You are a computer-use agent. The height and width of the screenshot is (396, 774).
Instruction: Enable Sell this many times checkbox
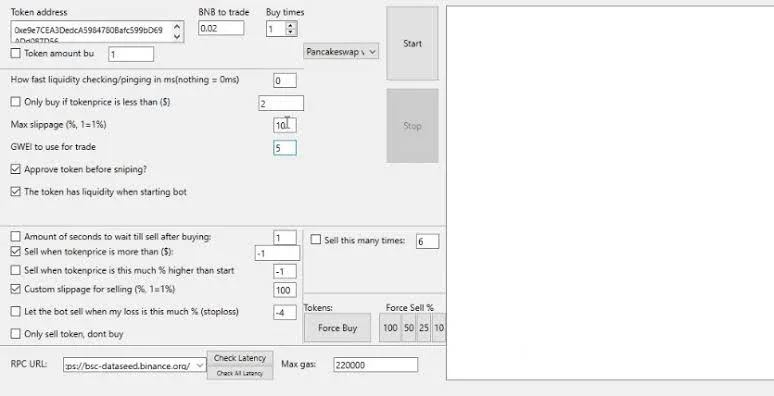(316, 240)
